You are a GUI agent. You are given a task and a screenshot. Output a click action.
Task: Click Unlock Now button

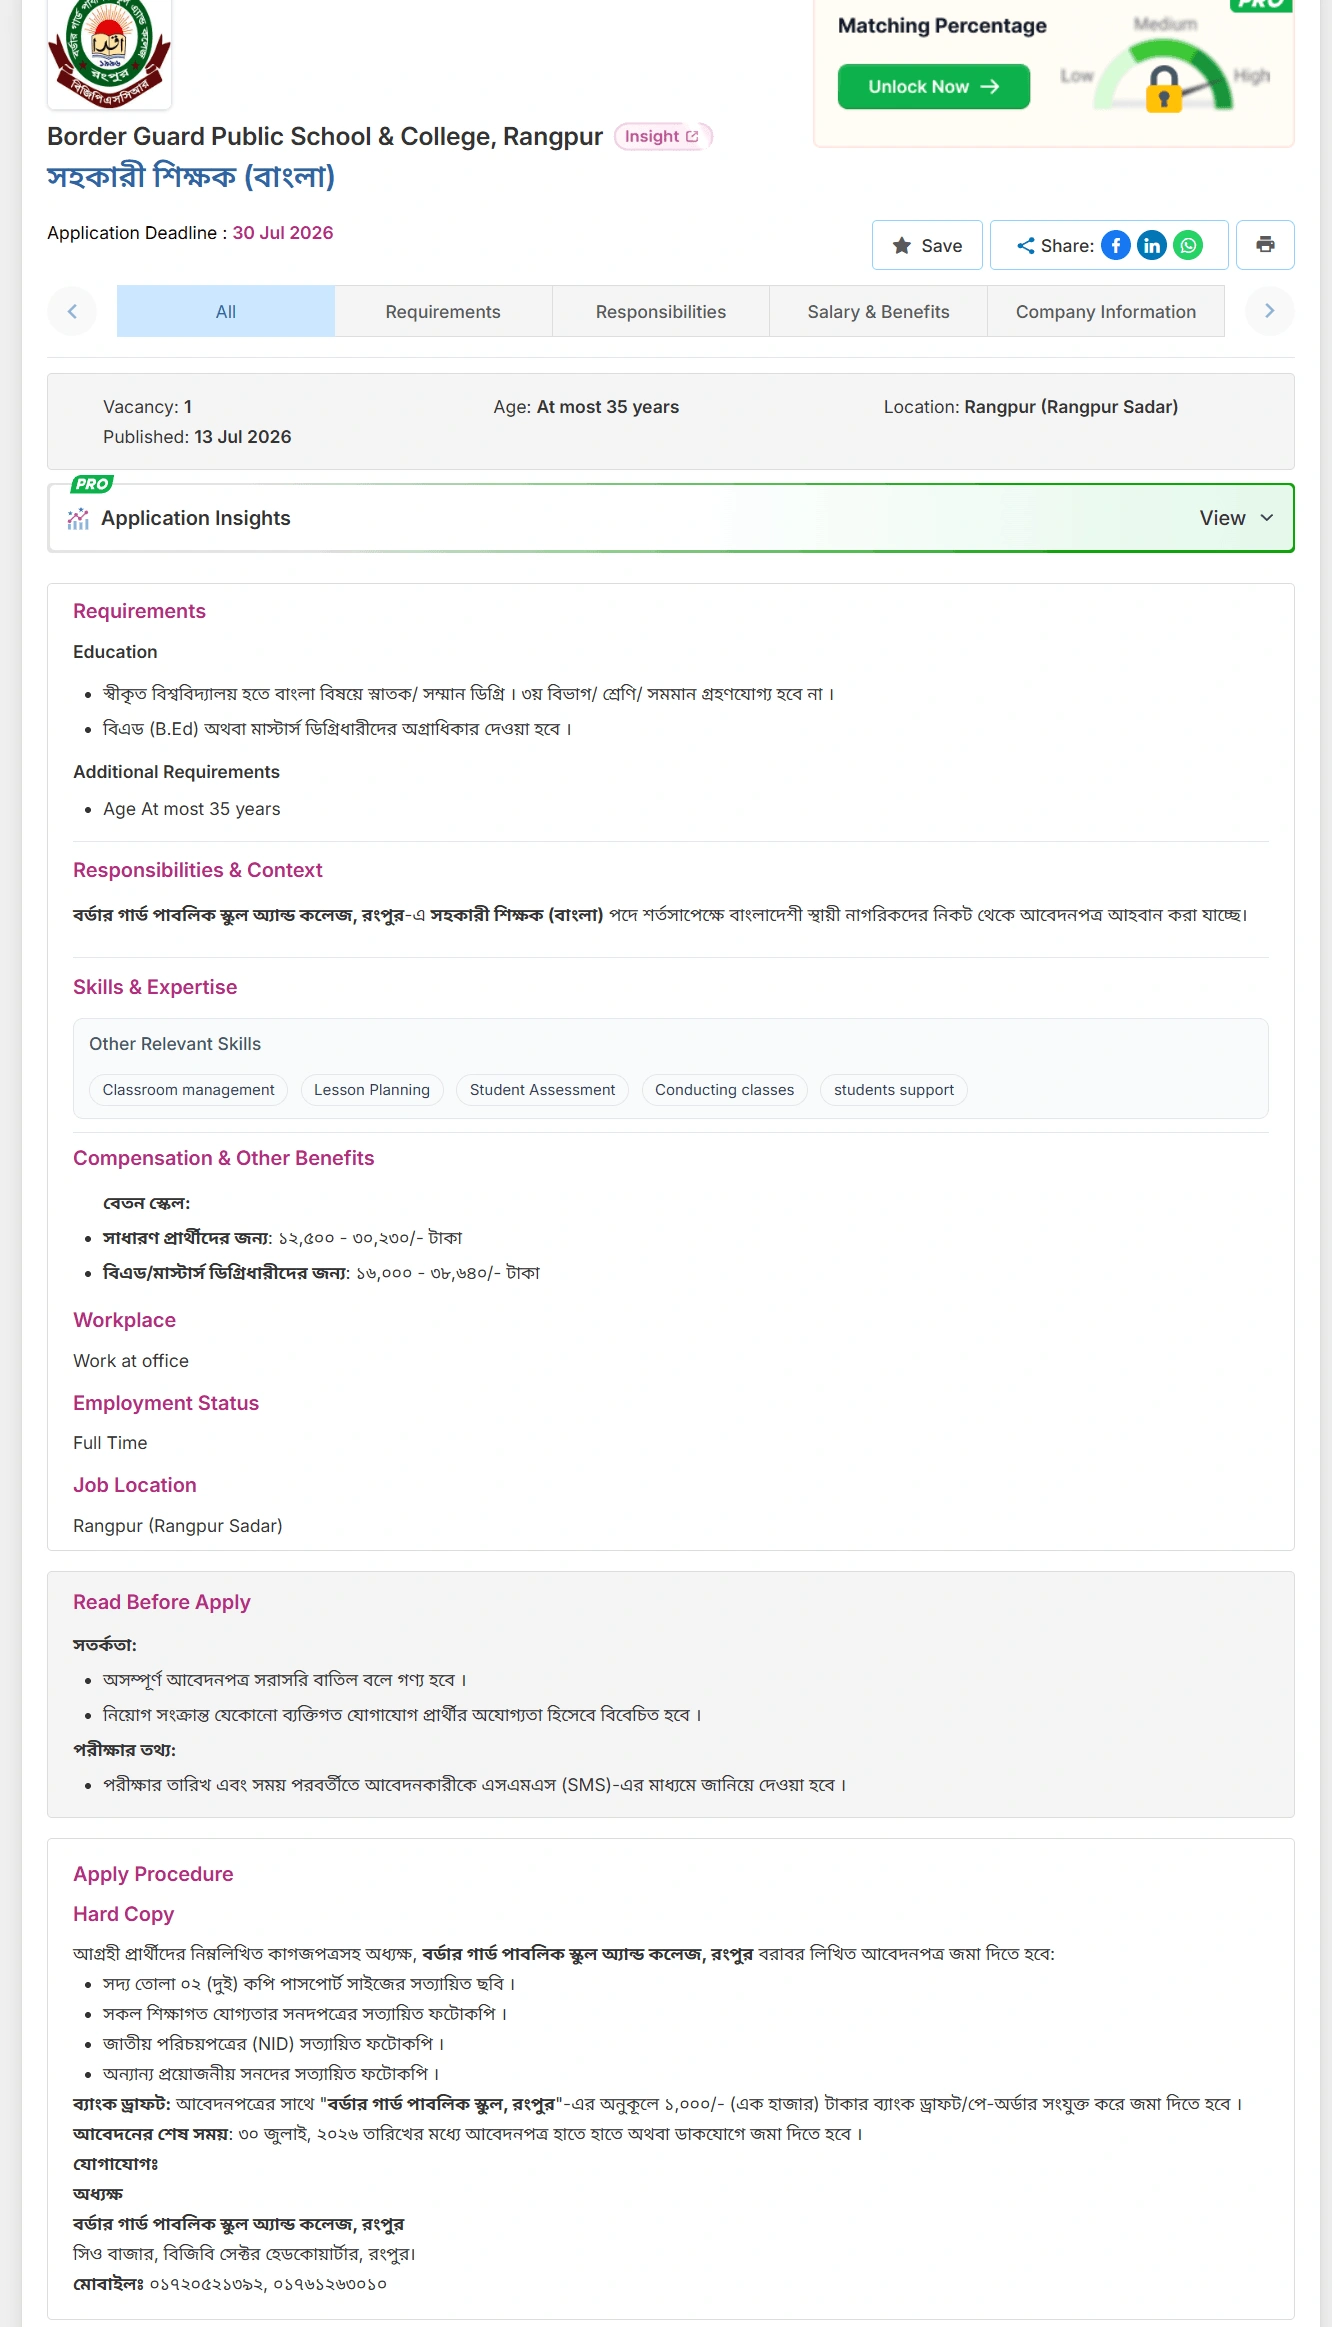pyautogui.click(x=934, y=87)
